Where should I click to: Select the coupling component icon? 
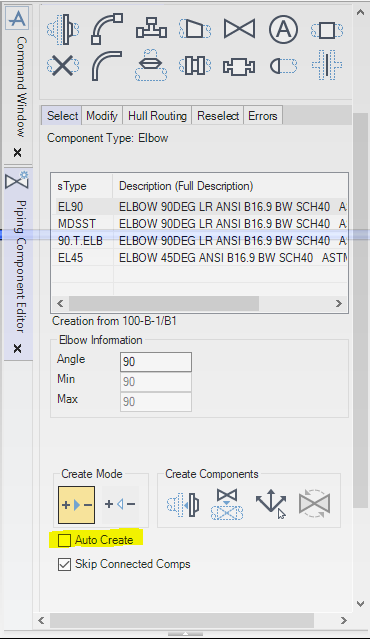[239, 66]
